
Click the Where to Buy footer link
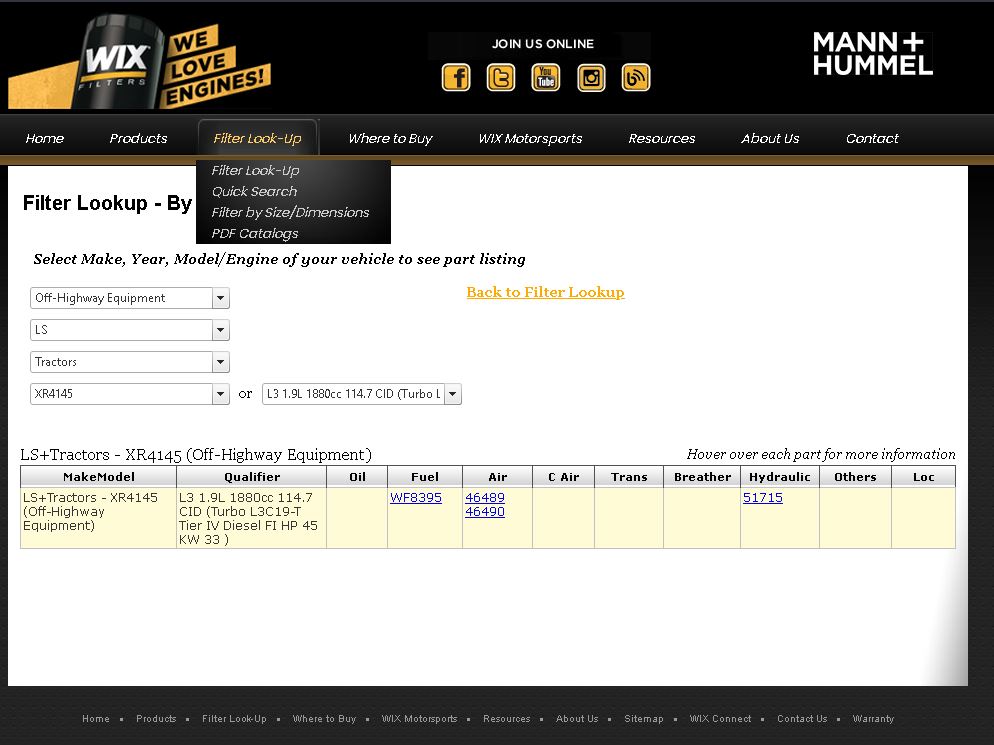tap(324, 718)
